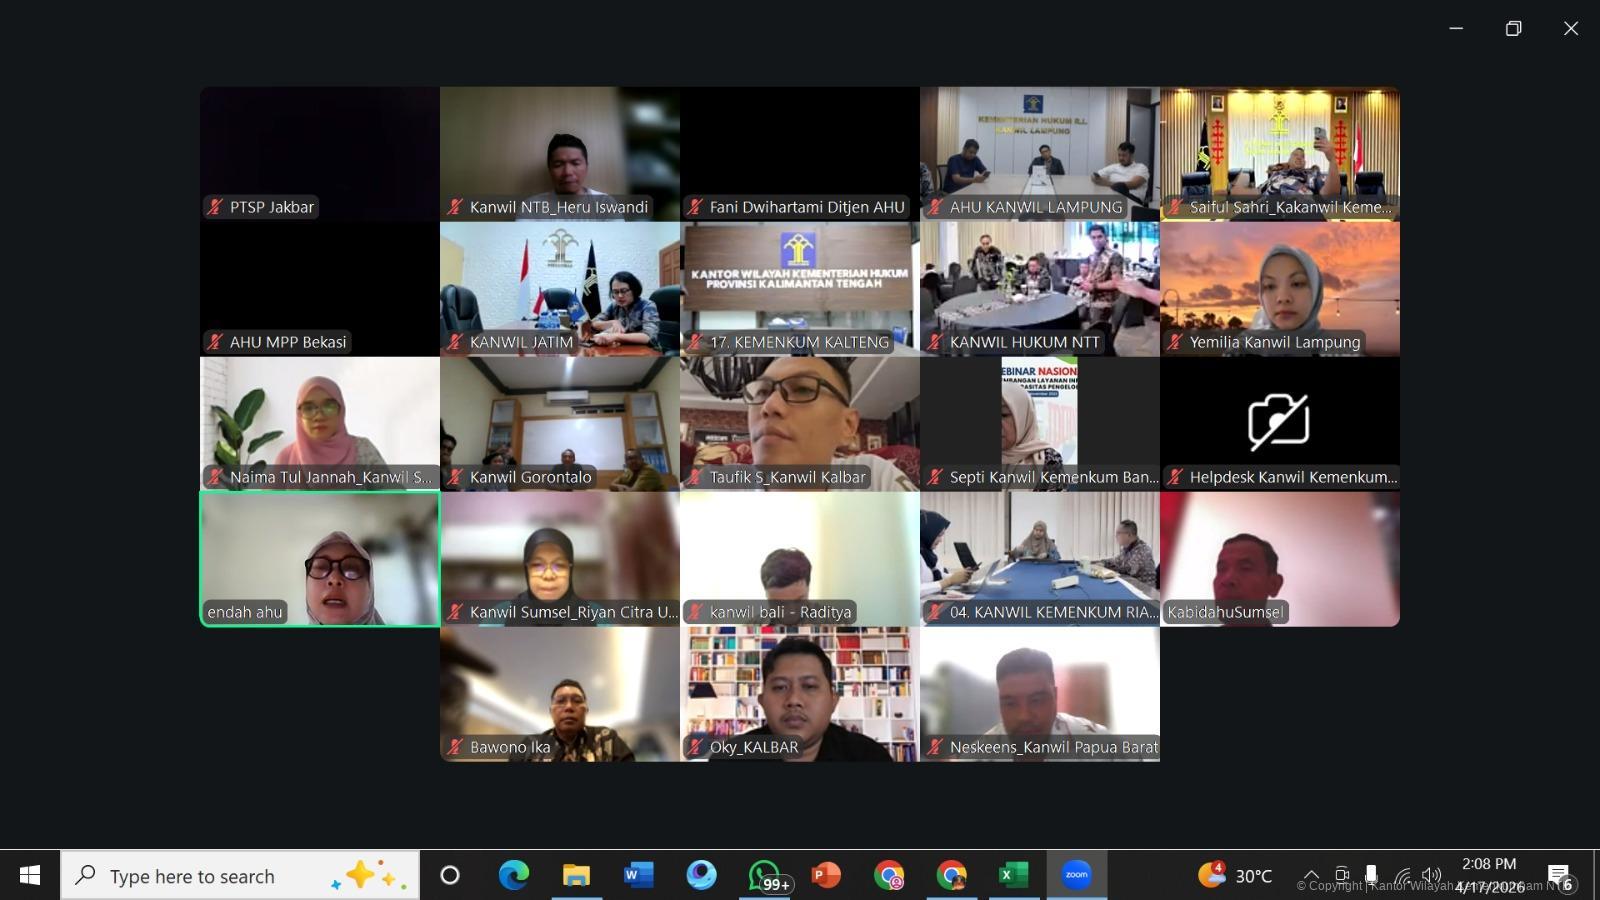The width and height of the screenshot is (1600, 900).
Task: Open the Wi-Fi network flyout
Action: tap(1403, 877)
